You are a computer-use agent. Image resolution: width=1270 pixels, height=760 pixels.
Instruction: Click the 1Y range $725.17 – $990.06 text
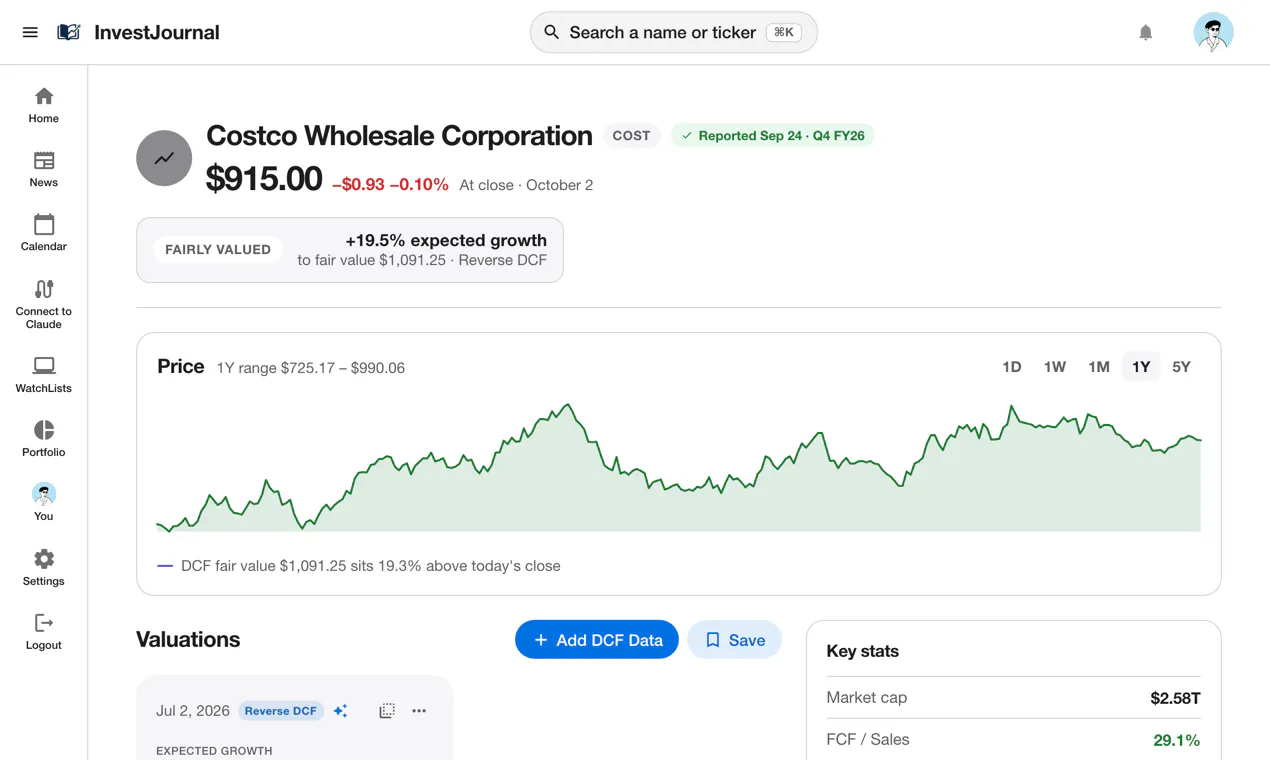311,368
